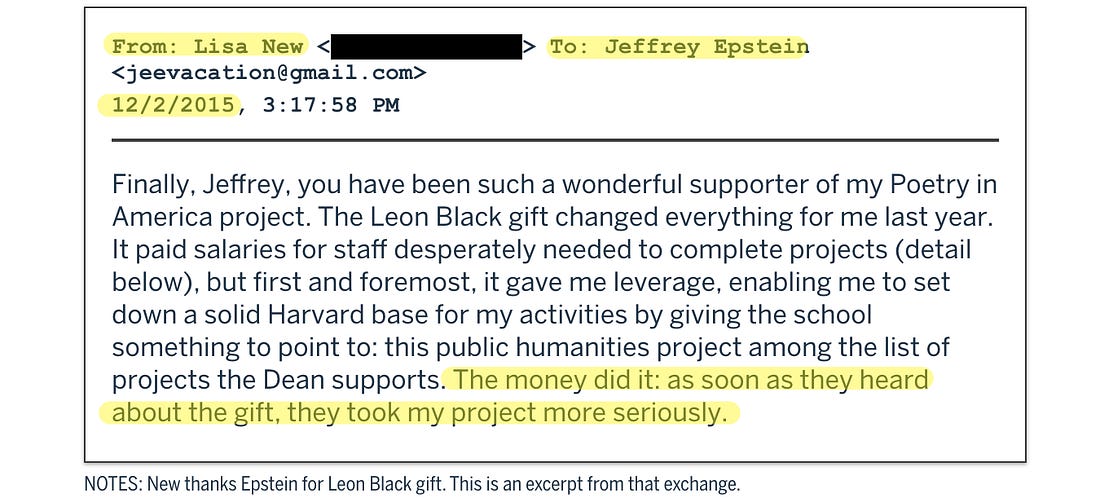Viewport: 1100px width, 502px height.
Task: Click the highlighted "To: Jeffrey Epstein" text
Action: (x=678, y=46)
